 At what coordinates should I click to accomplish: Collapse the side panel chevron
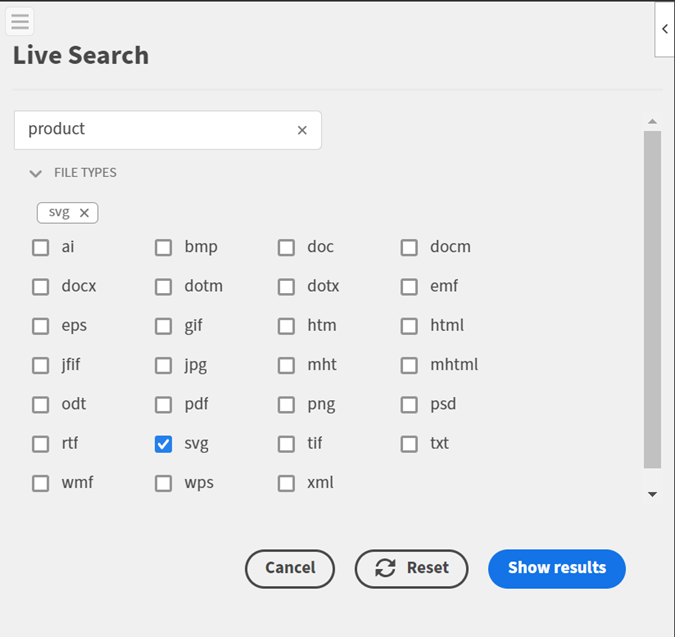coord(665,29)
